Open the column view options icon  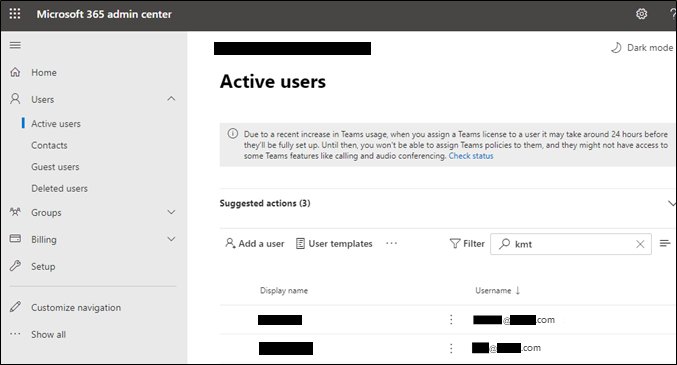665,244
